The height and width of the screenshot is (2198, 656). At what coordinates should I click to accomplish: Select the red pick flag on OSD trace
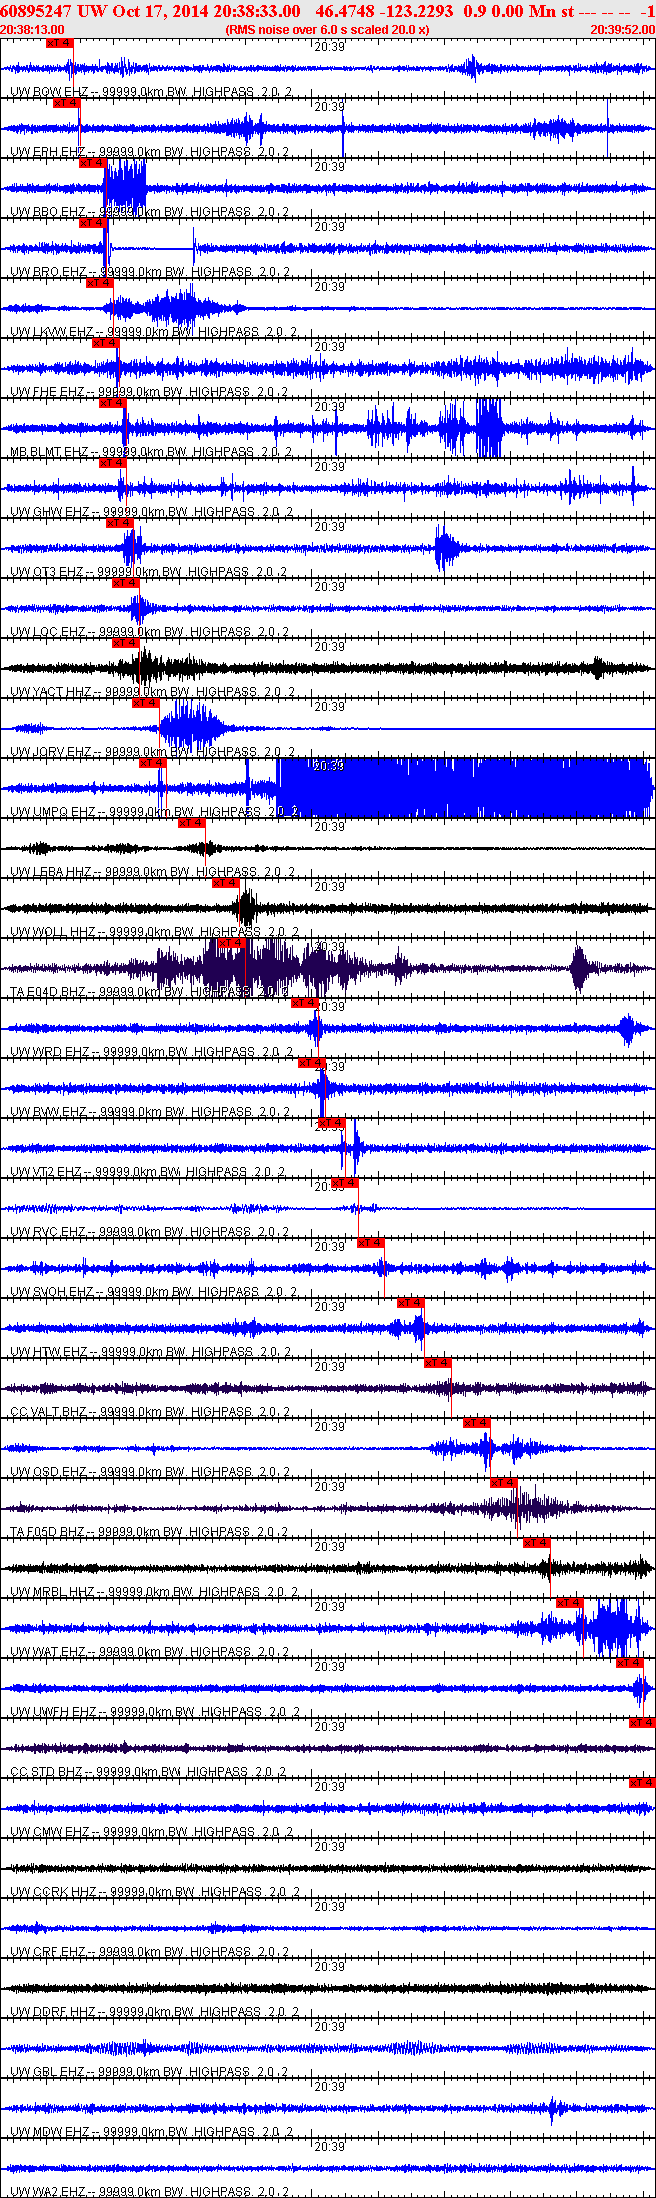(477, 1423)
